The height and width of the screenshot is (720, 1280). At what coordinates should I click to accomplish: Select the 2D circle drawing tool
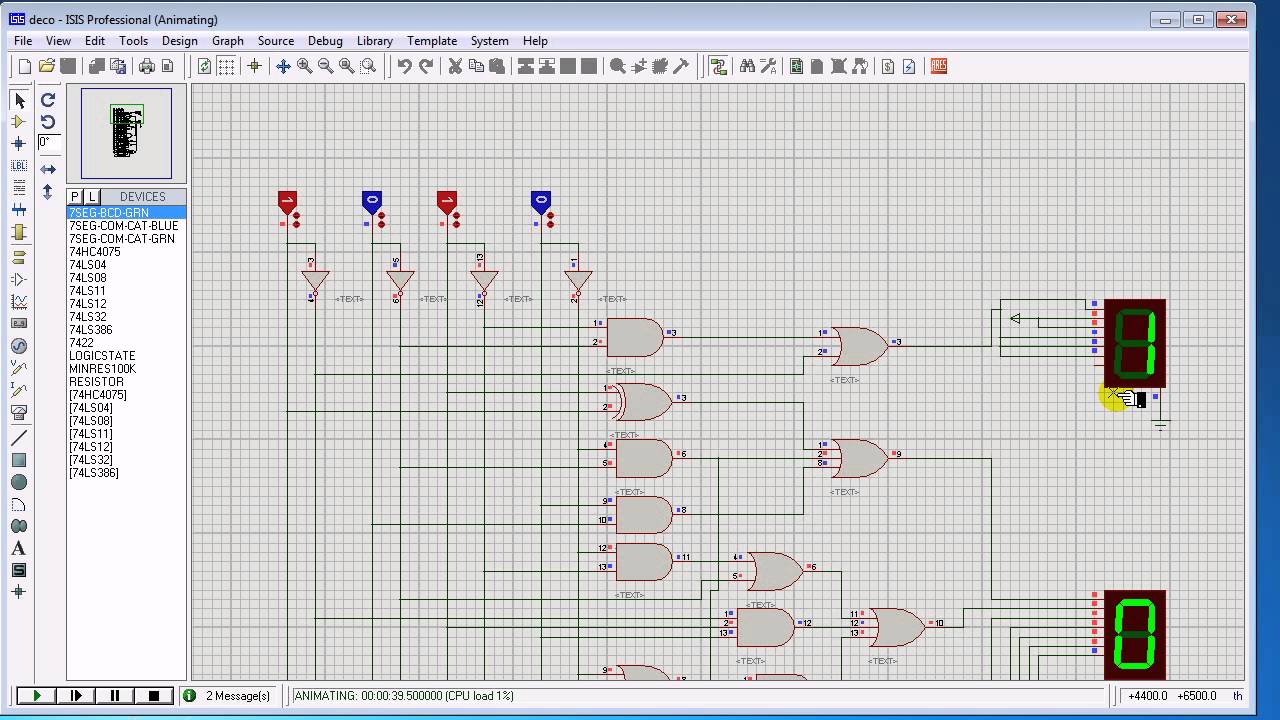(x=19, y=482)
